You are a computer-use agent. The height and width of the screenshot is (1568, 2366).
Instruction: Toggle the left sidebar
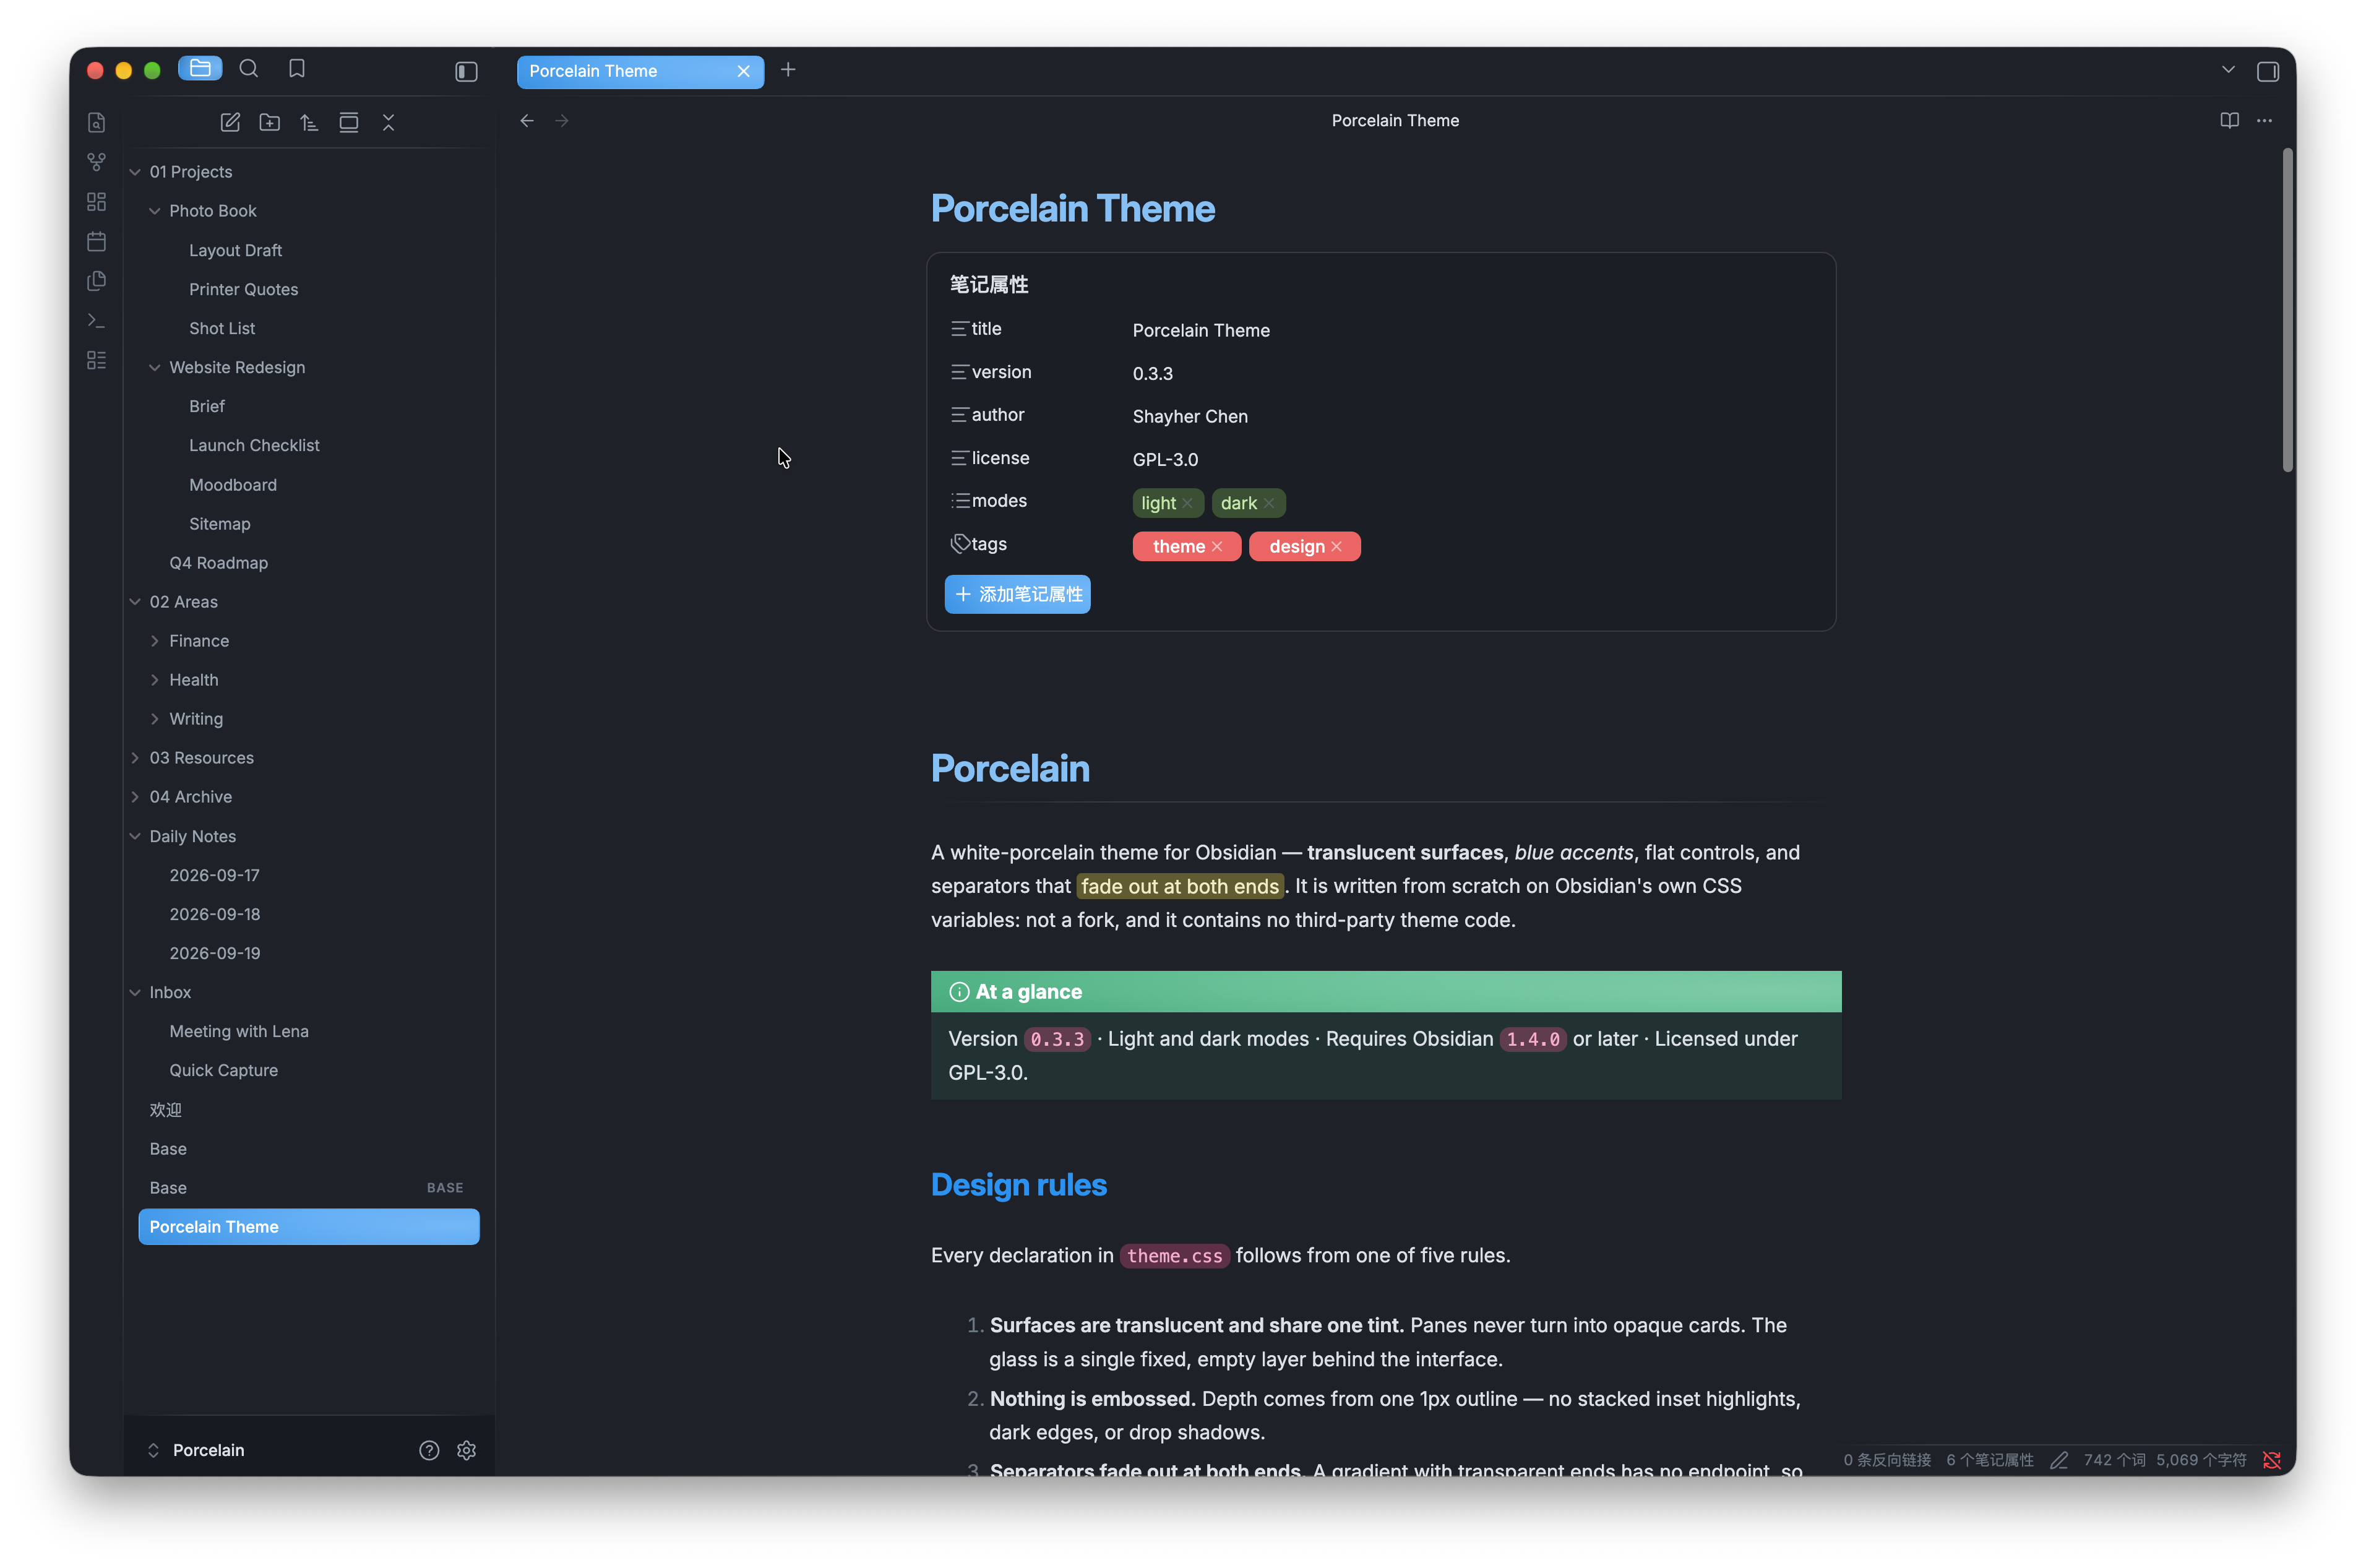[x=466, y=71]
